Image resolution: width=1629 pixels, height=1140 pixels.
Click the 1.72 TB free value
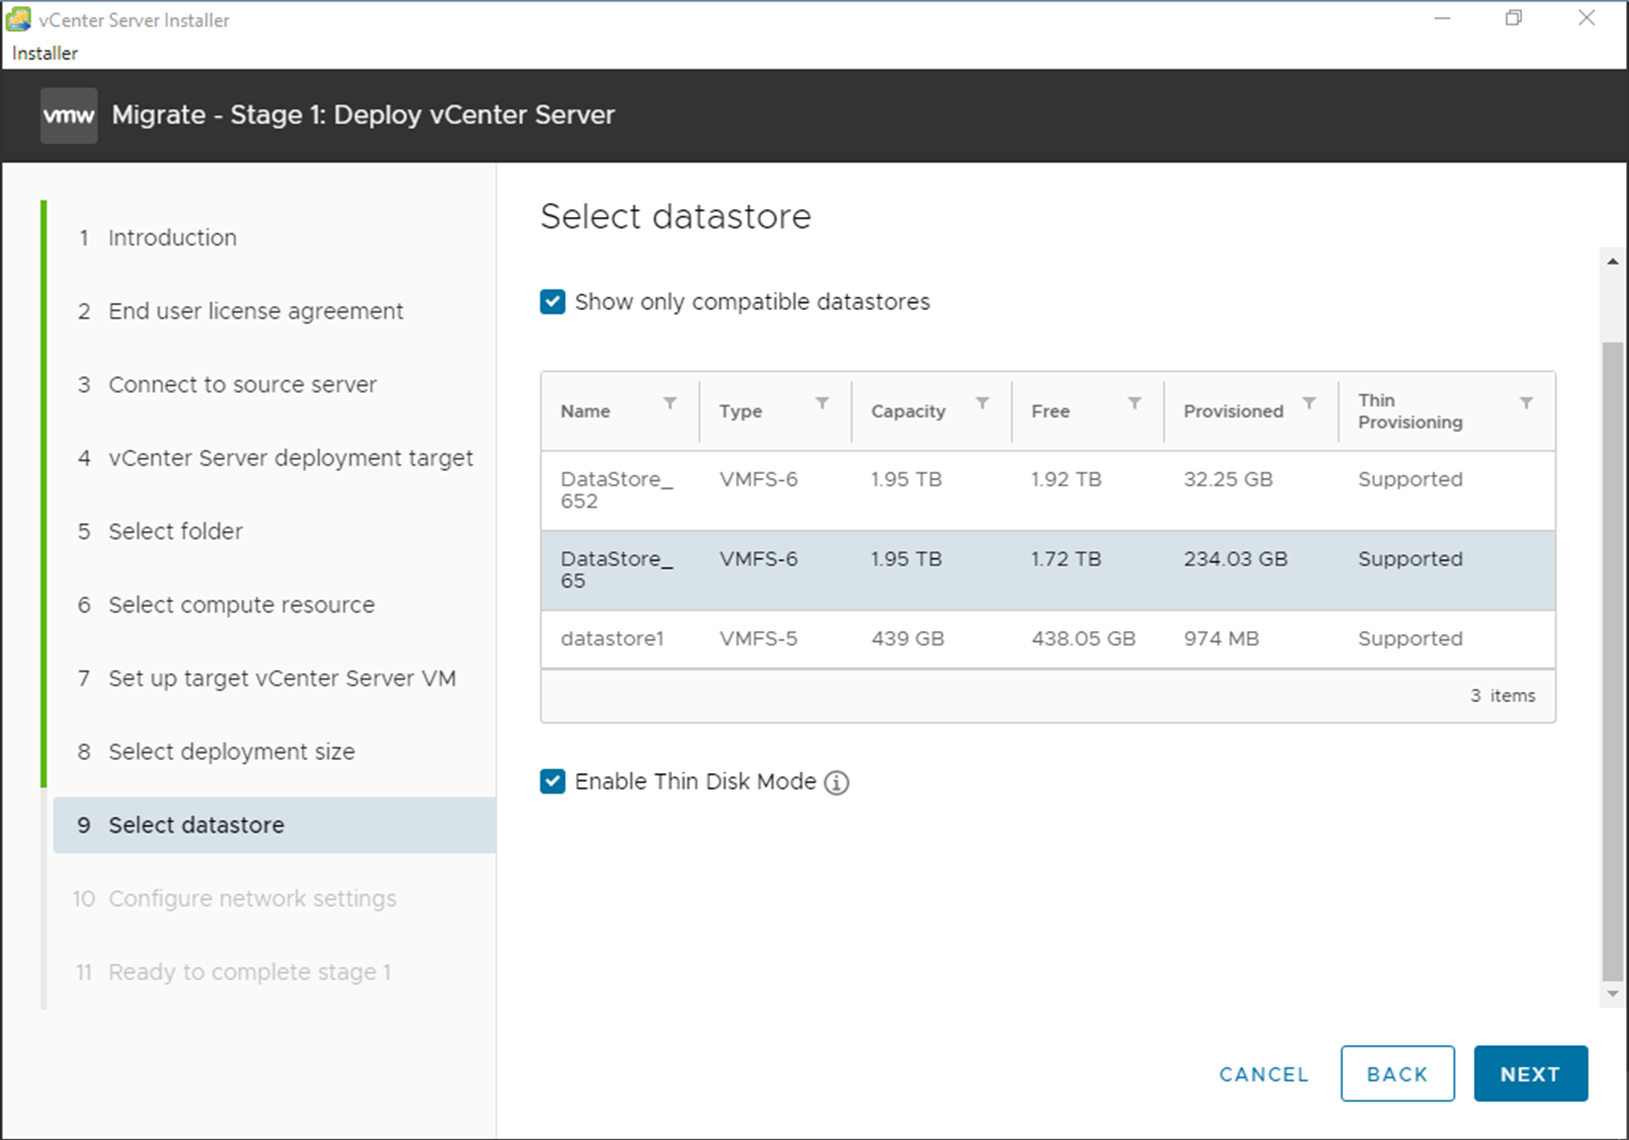click(1066, 559)
